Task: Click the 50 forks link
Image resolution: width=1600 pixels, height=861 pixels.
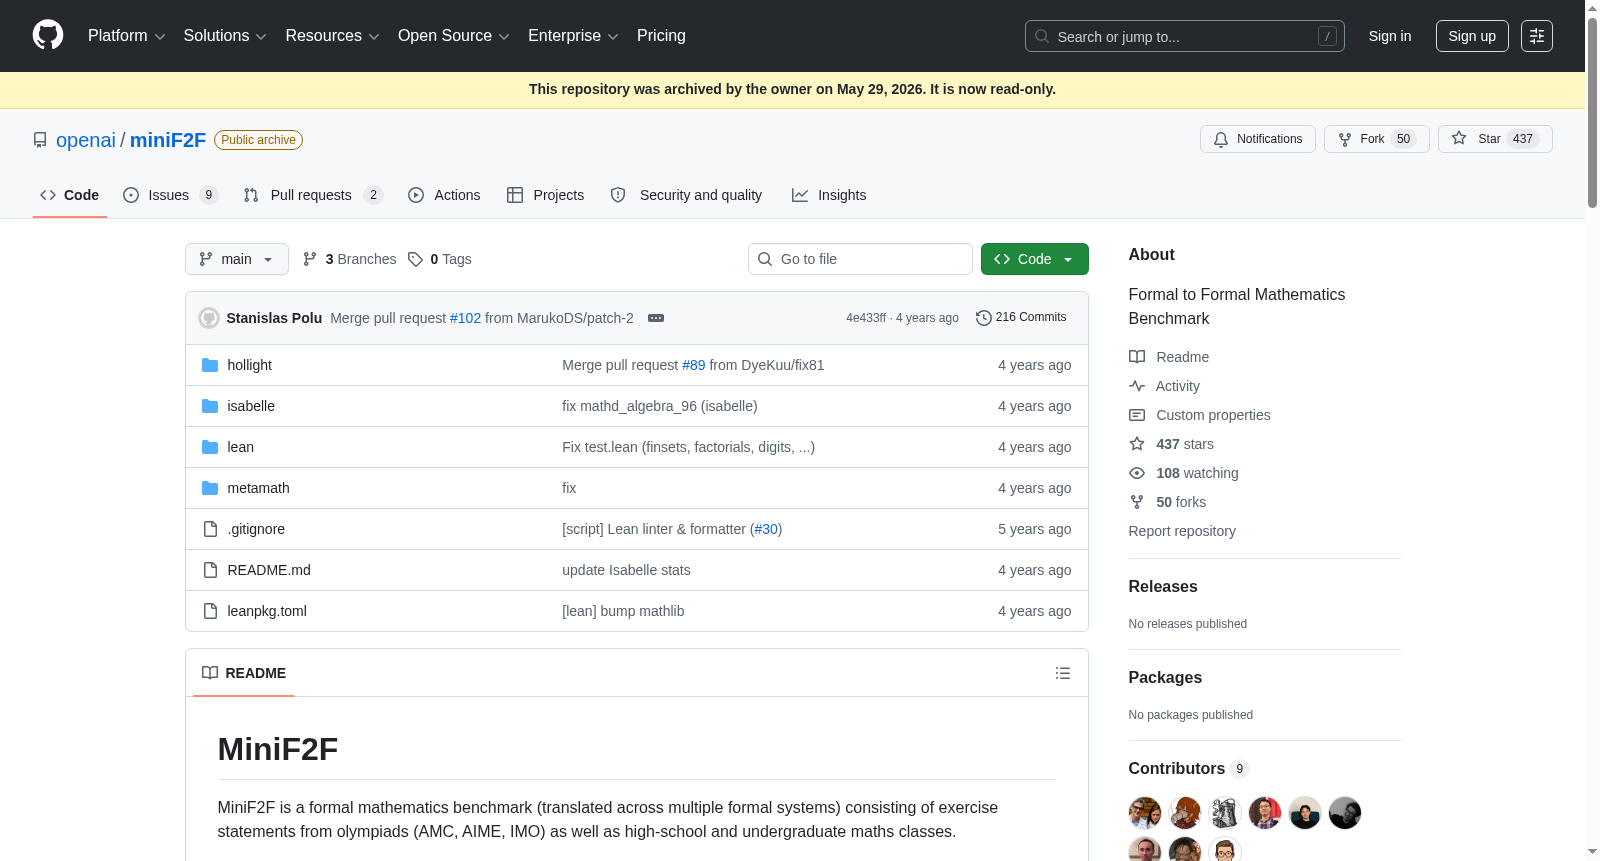Action: [1181, 502]
